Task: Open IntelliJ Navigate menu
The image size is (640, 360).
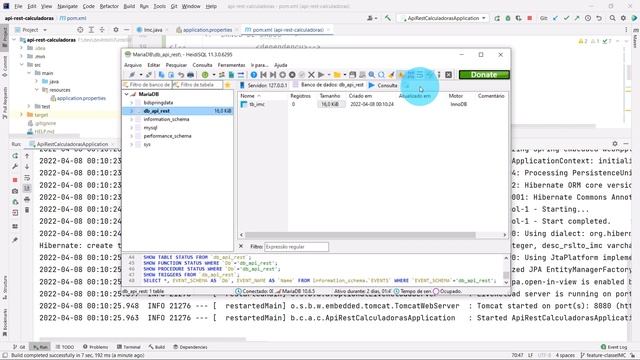Action: 67,6
